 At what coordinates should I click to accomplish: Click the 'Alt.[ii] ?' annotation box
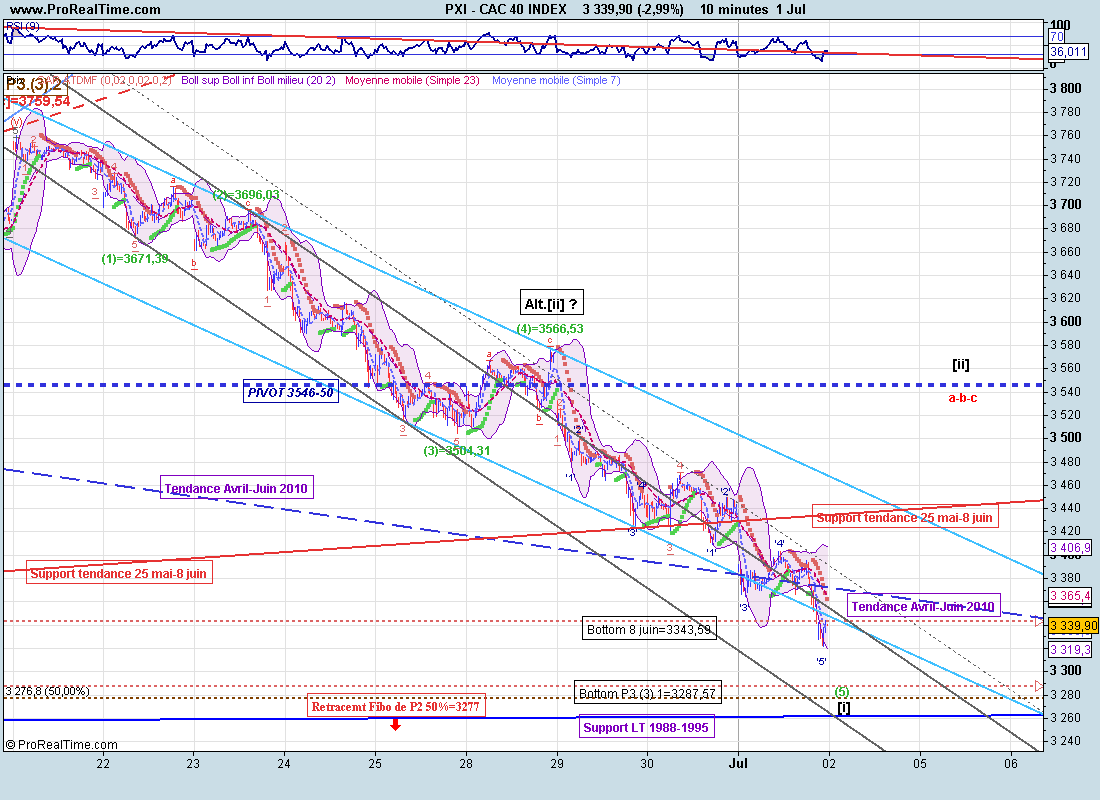tap(551, 304)
